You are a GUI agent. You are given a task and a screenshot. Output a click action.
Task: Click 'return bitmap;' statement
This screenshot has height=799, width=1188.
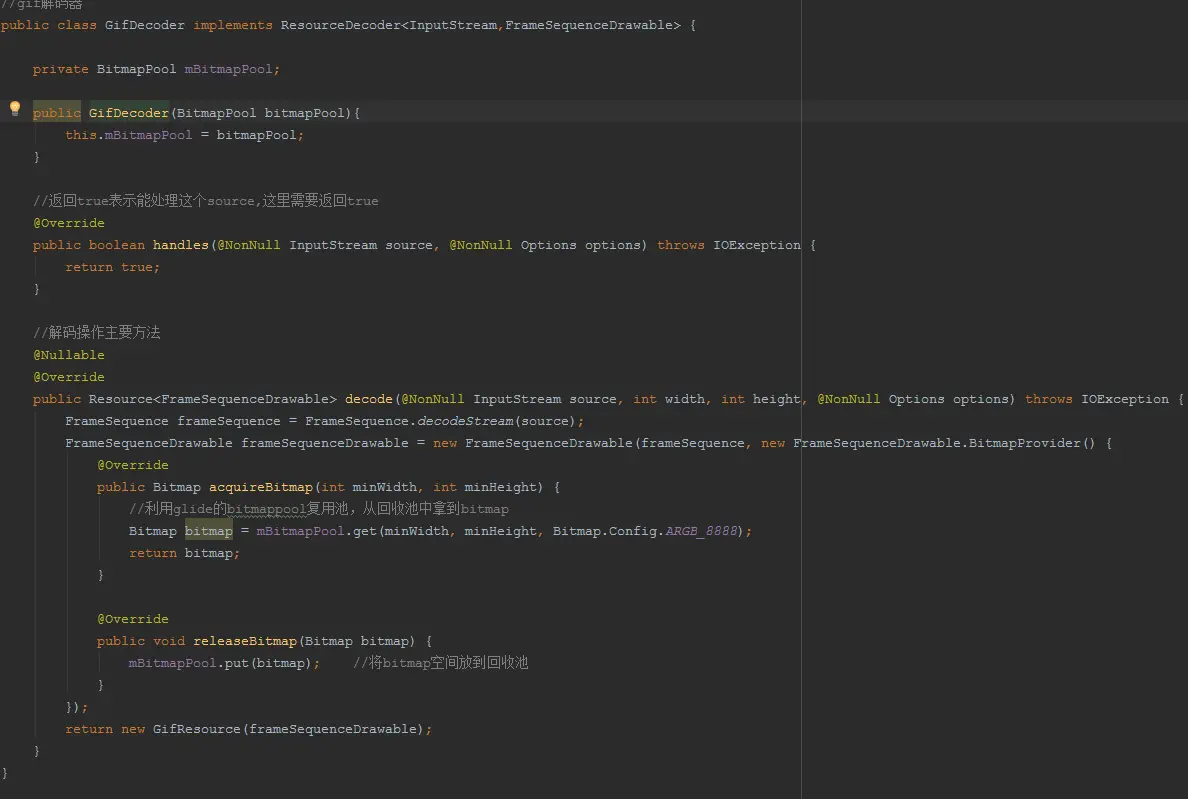[x=184, y=553]
